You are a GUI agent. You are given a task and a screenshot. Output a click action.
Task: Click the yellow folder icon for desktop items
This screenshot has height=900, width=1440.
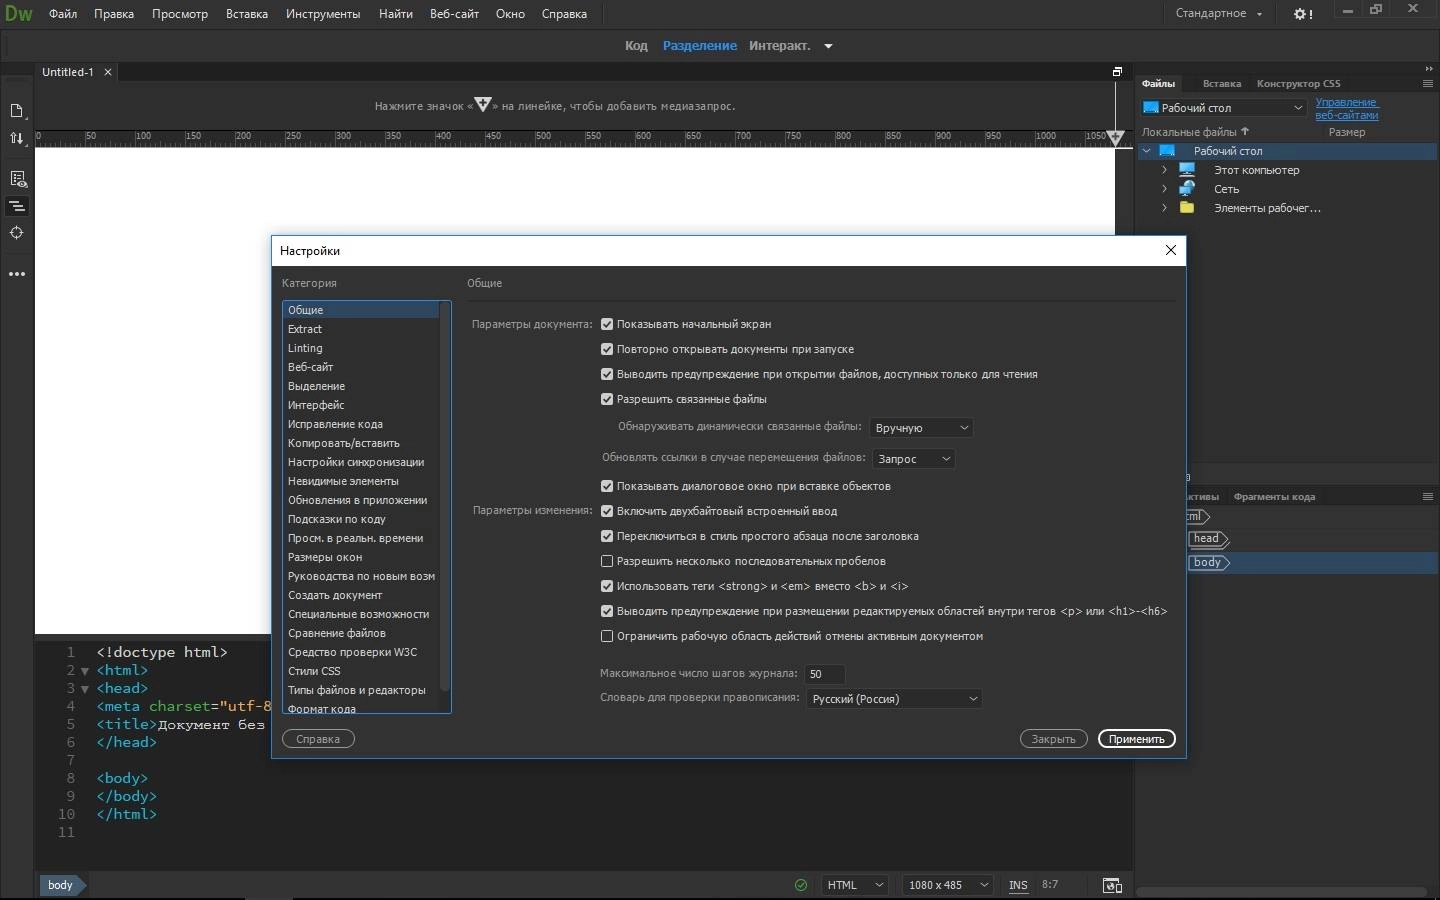point(1187,208)
